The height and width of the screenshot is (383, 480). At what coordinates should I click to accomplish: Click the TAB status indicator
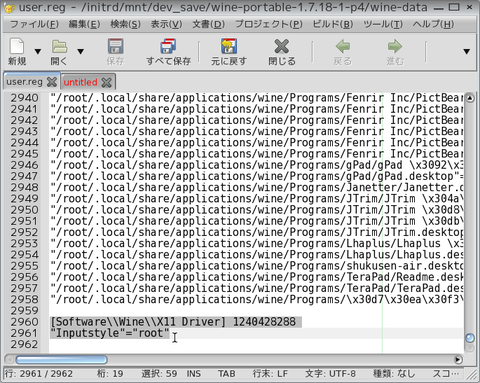coord(227,374)
